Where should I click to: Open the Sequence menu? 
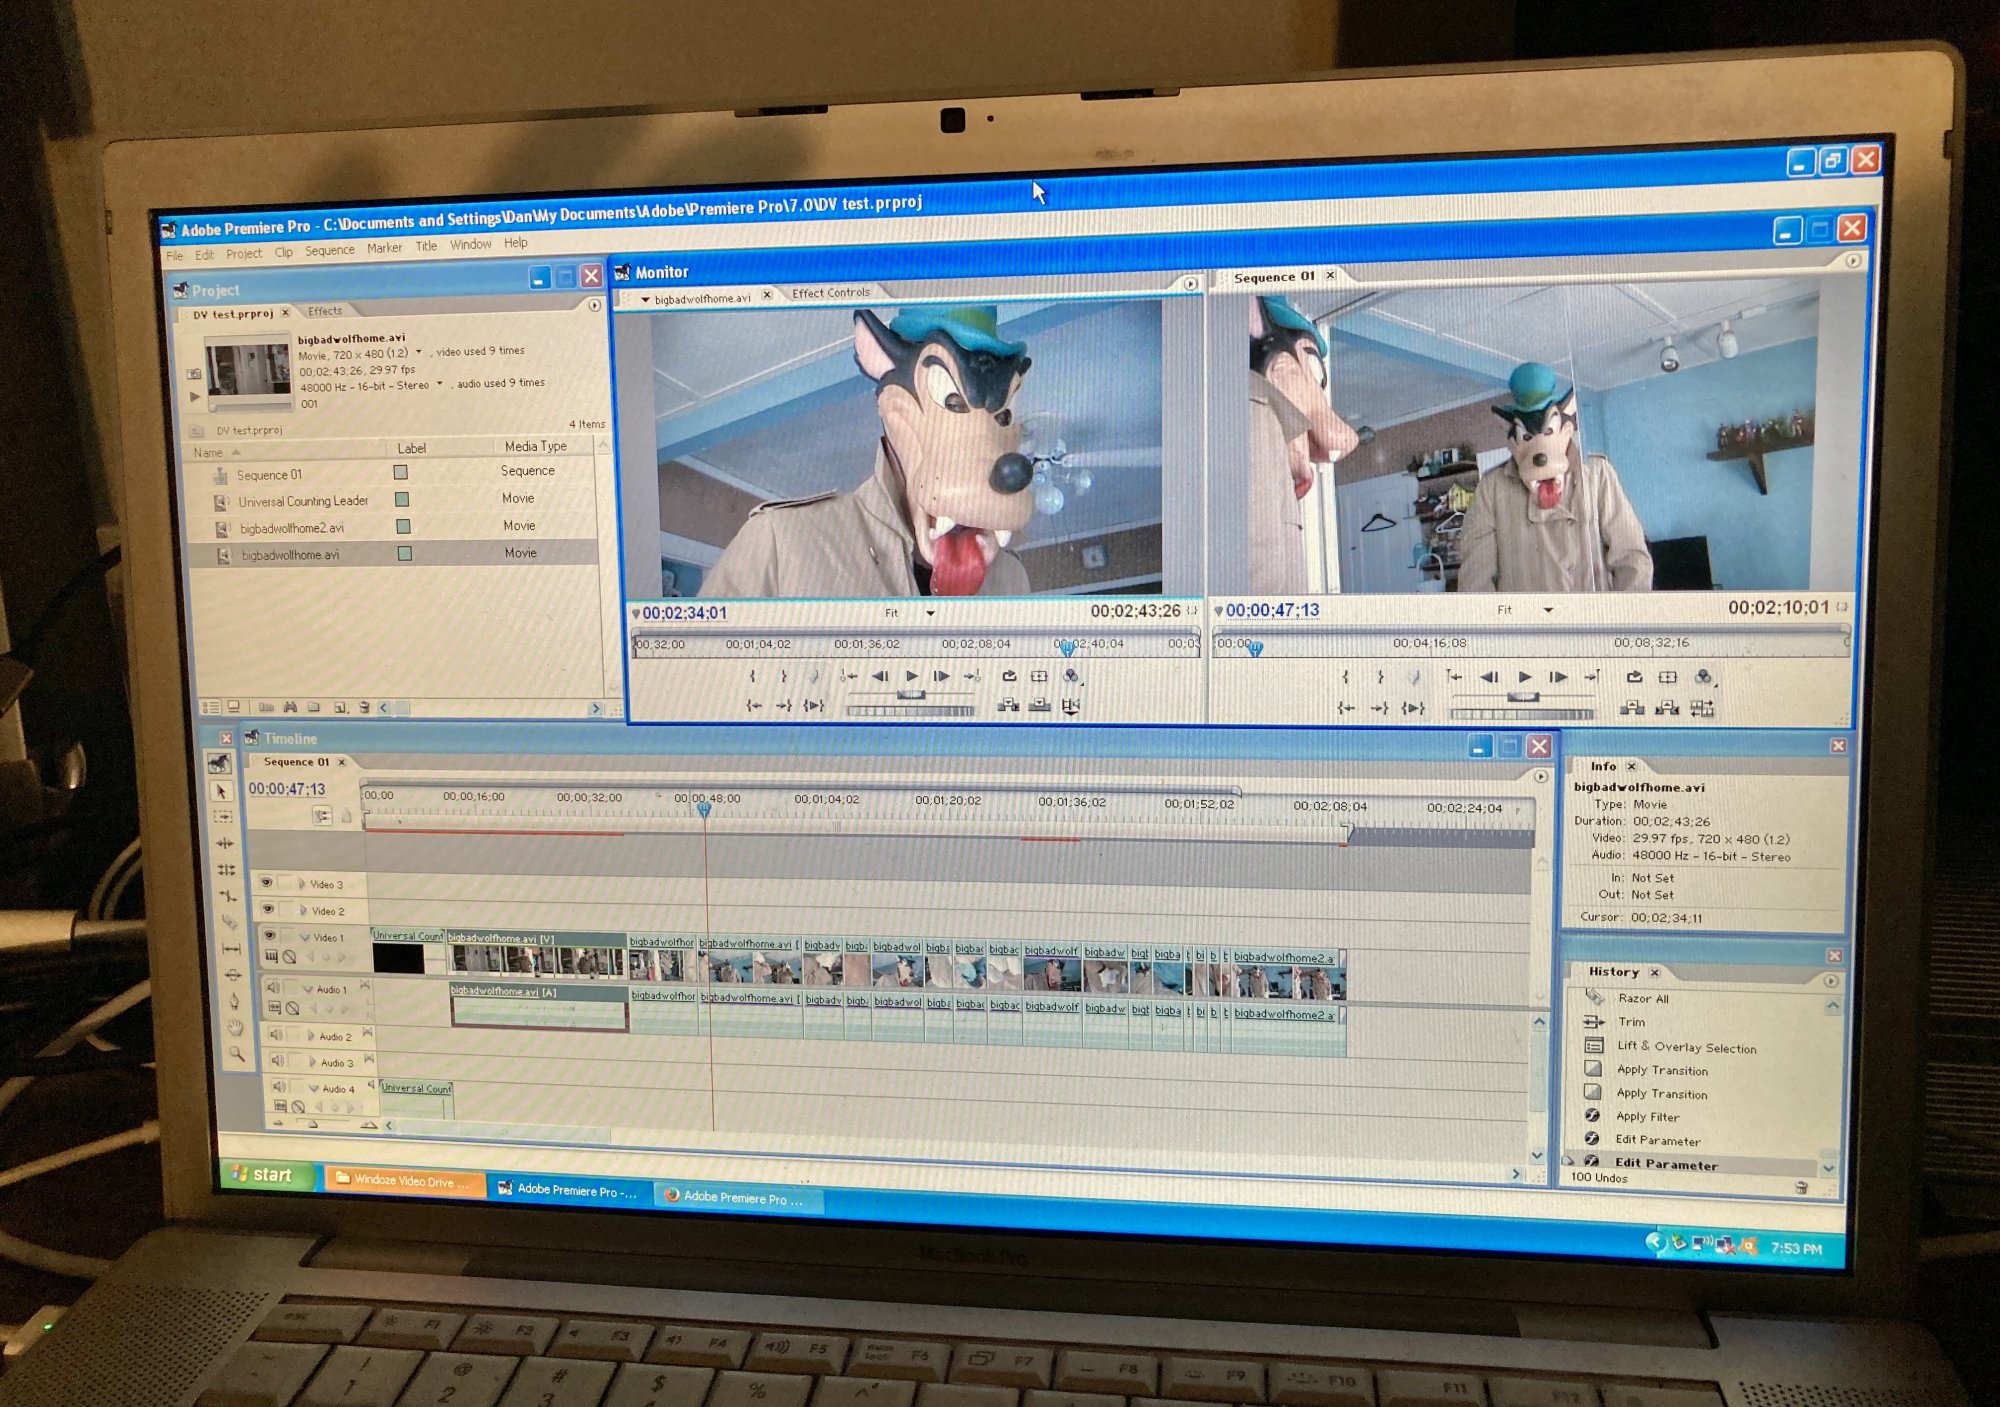pos(329,250)
